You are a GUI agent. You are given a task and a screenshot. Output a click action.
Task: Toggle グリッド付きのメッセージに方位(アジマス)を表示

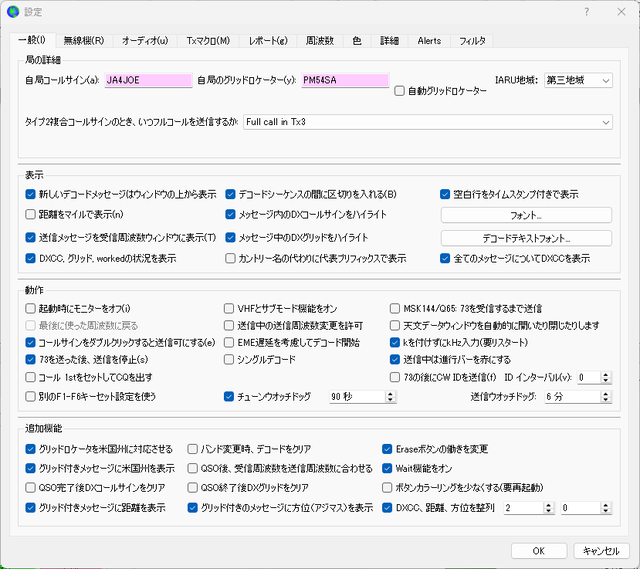tap(192, 508)
